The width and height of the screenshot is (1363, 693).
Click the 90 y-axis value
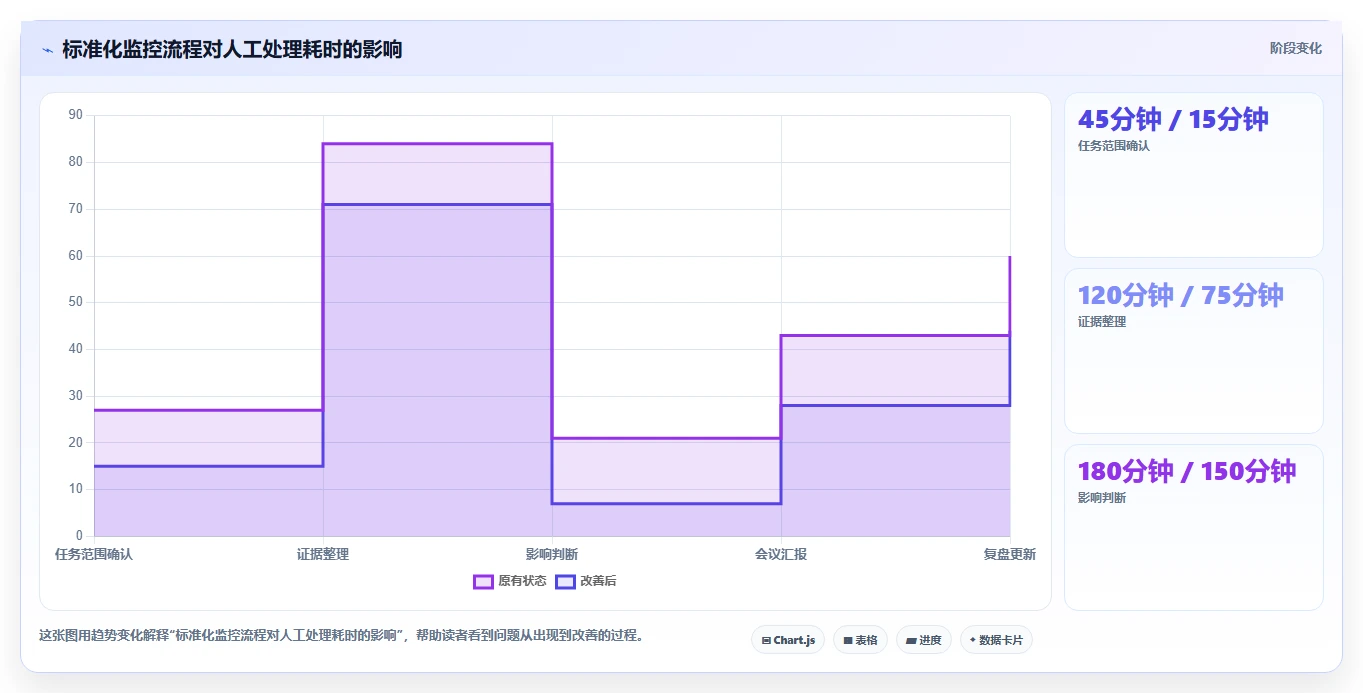pos(76,115)
